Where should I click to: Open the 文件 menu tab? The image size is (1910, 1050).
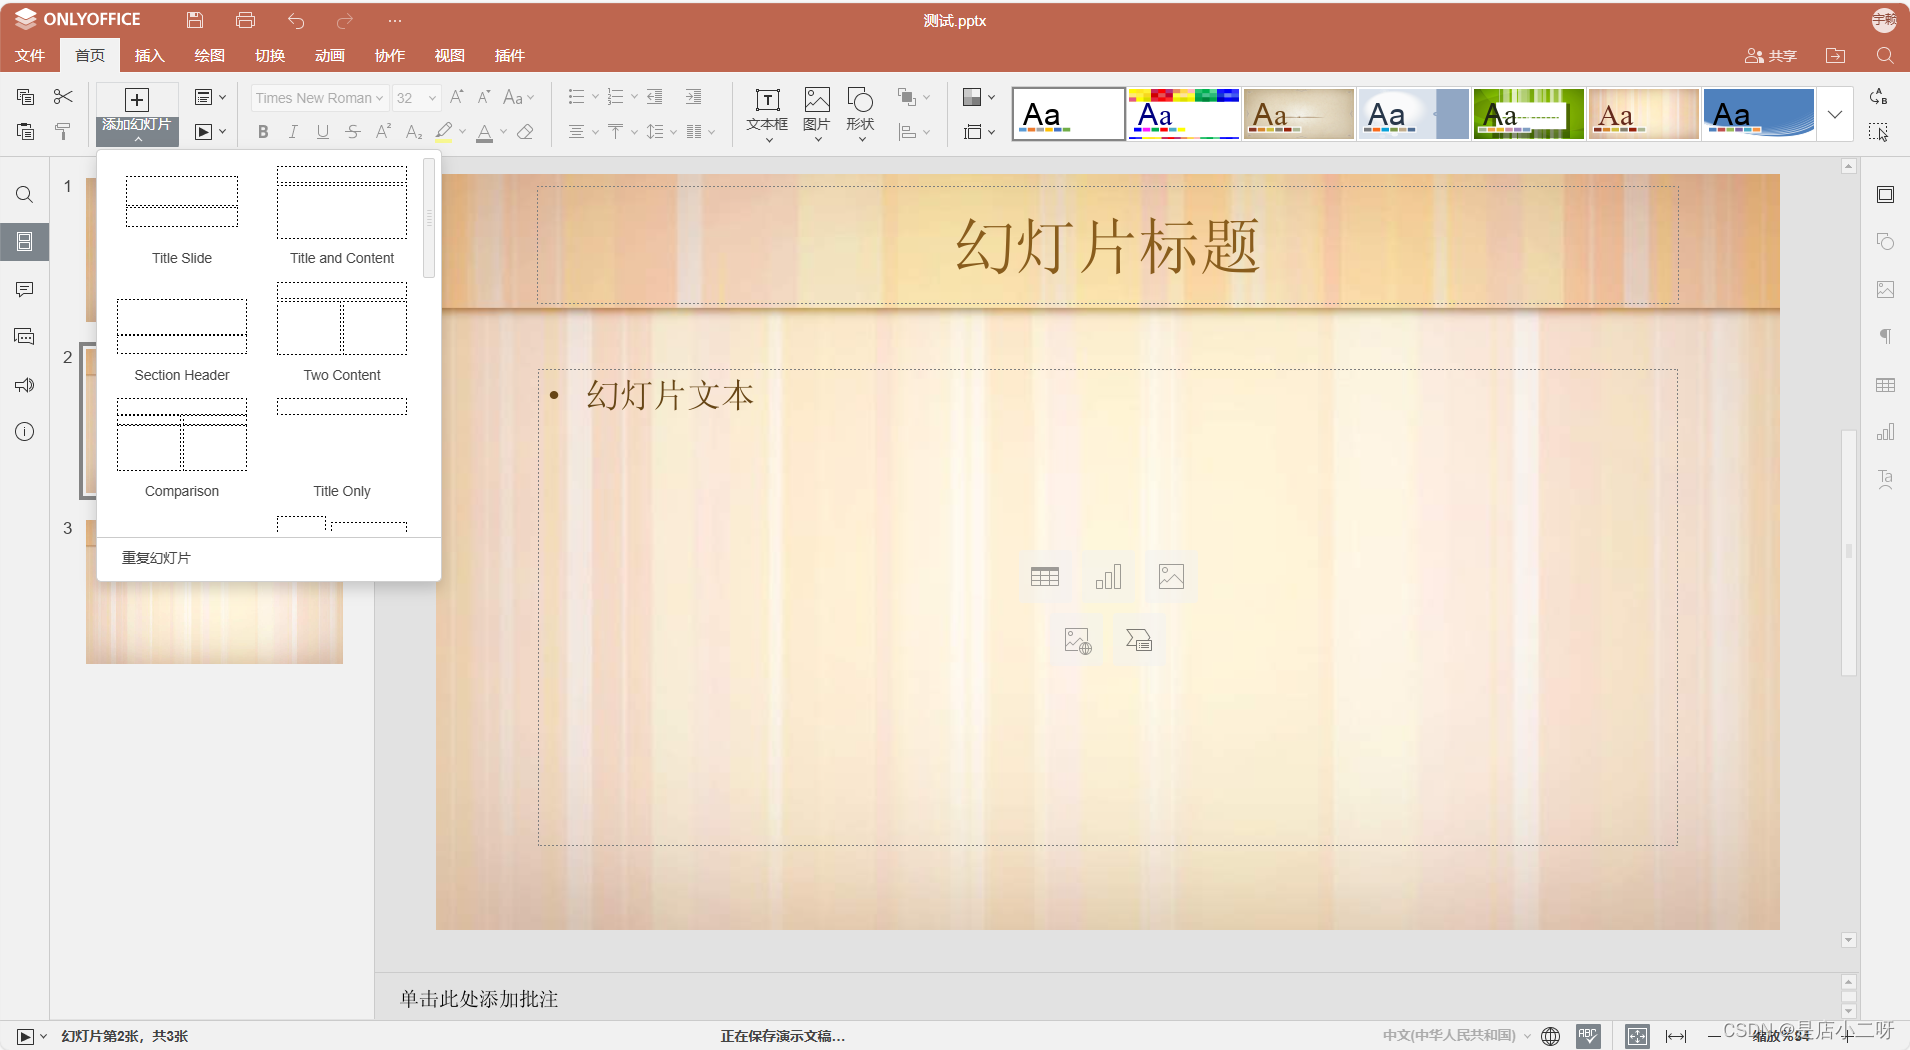click(30, 56)
